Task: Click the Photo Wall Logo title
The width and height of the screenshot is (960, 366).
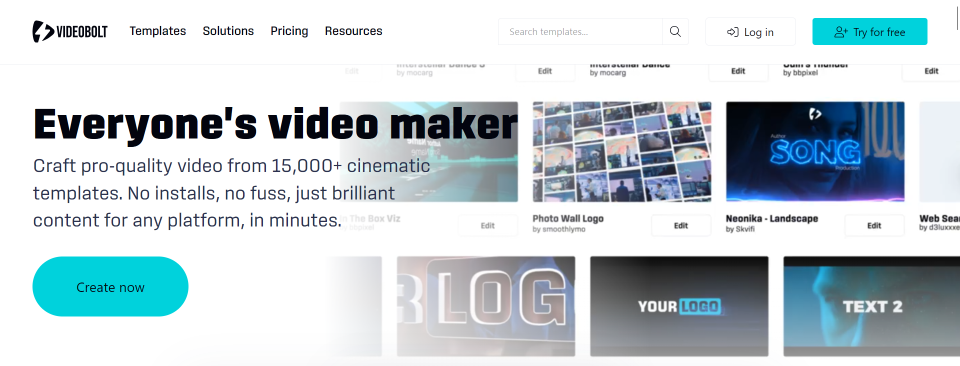Action: (568, 218)
